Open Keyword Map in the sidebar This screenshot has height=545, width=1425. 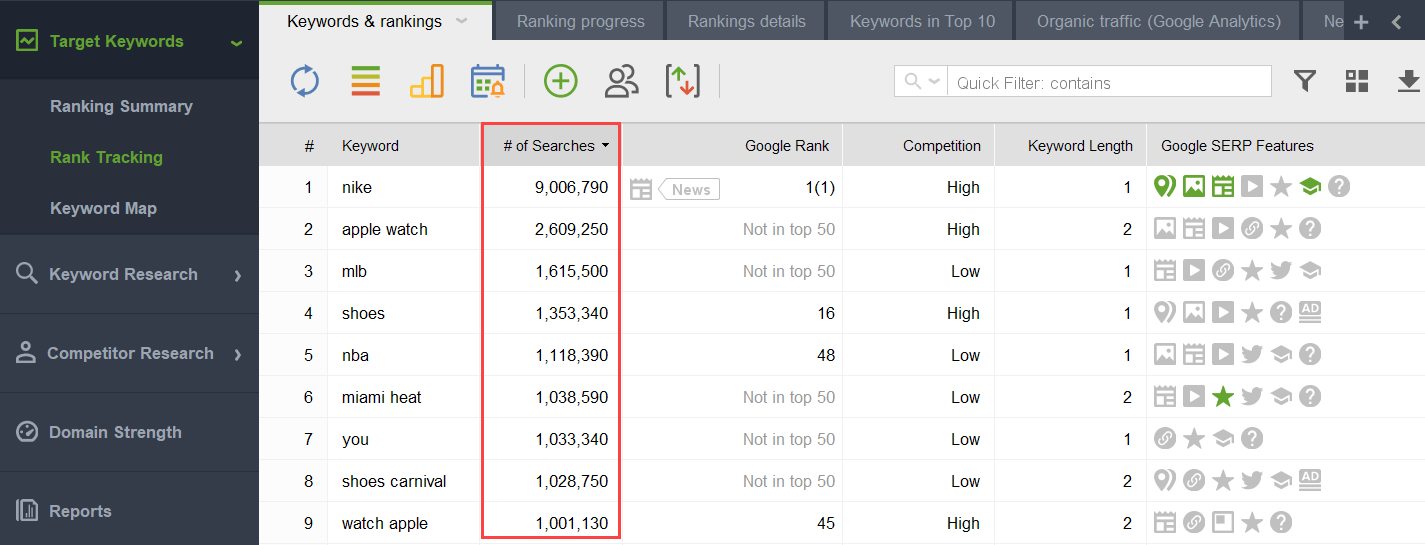[x=103, y=208]
